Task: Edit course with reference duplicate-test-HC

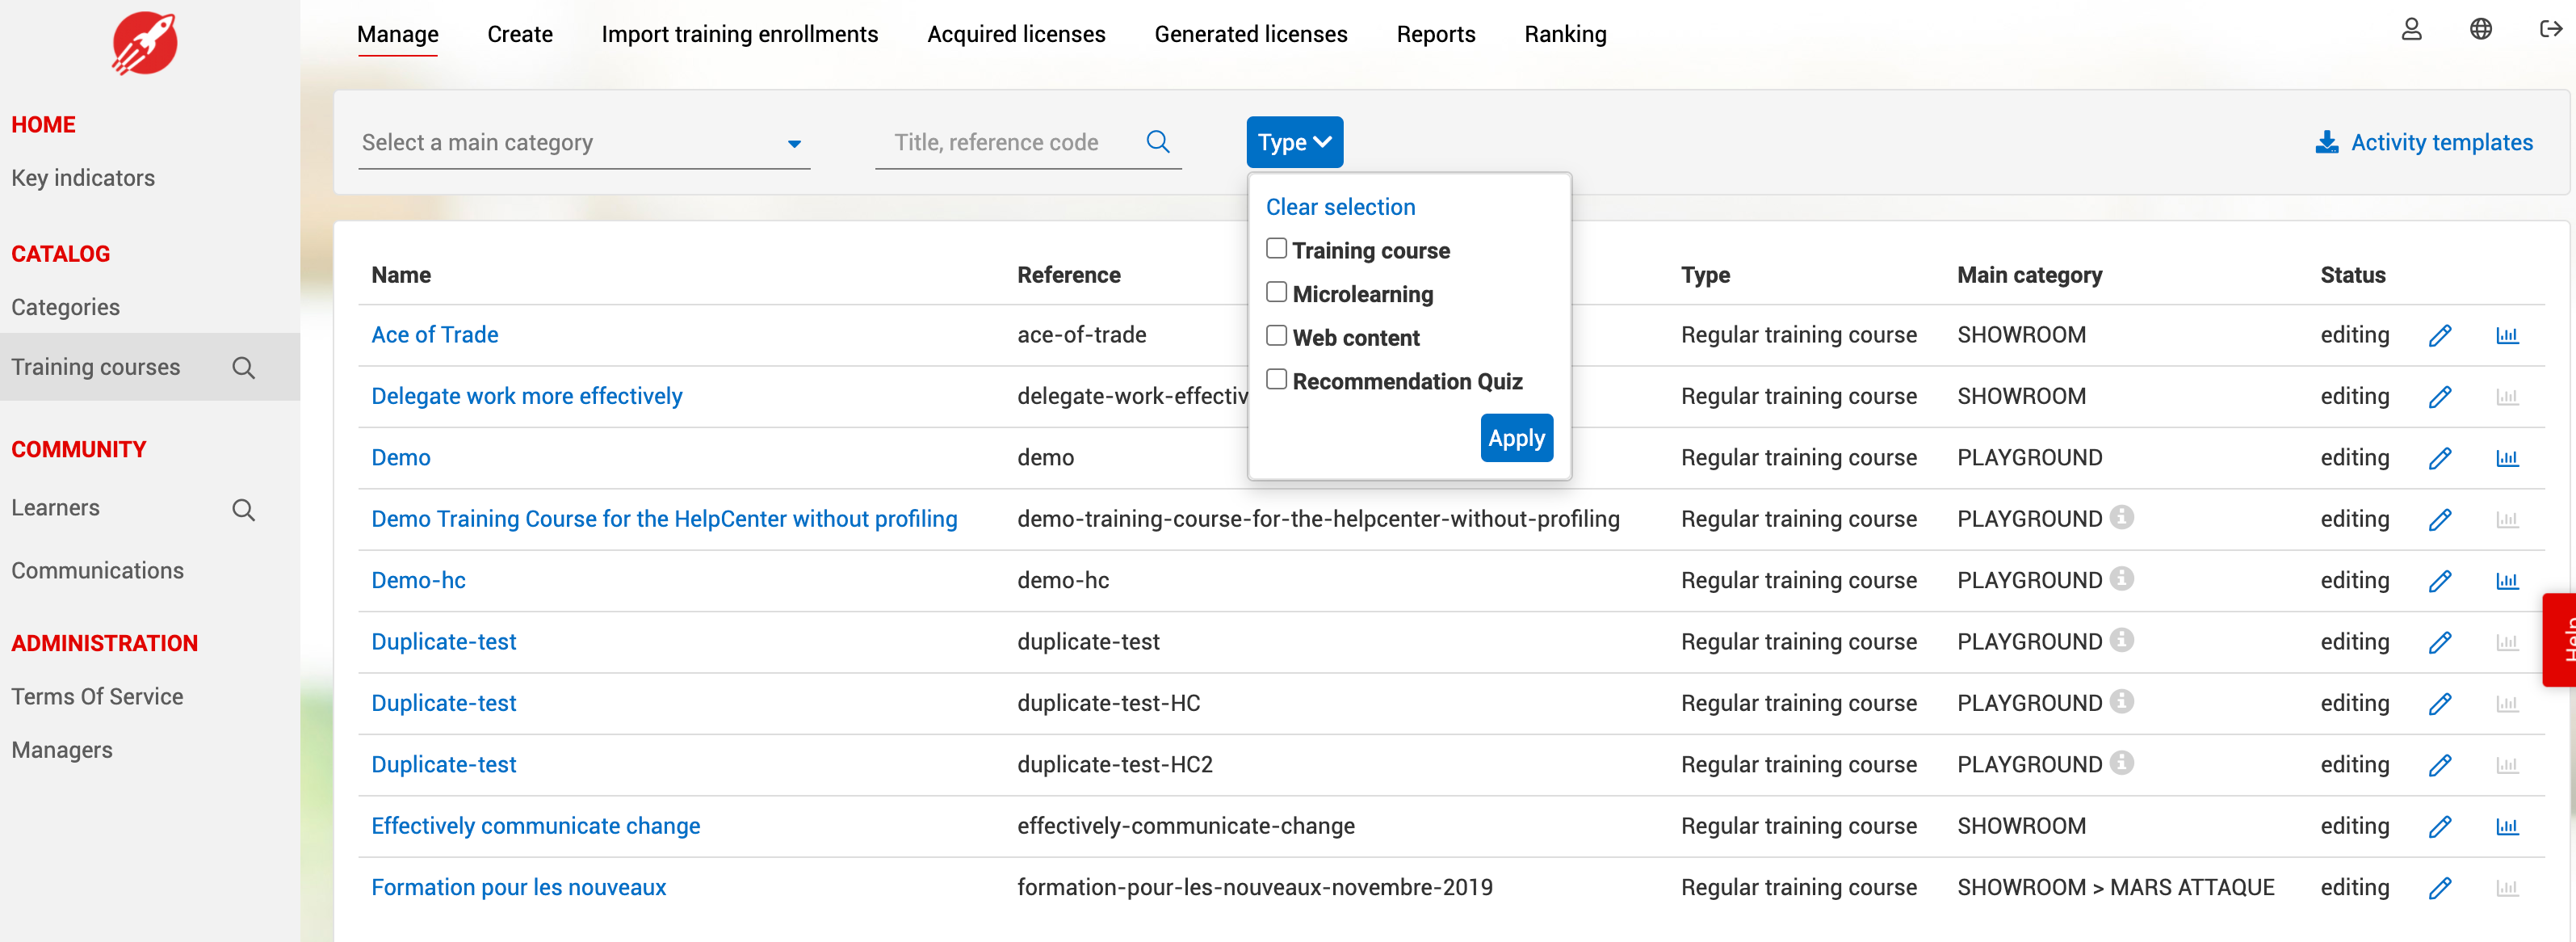Action: point(2439,704)
